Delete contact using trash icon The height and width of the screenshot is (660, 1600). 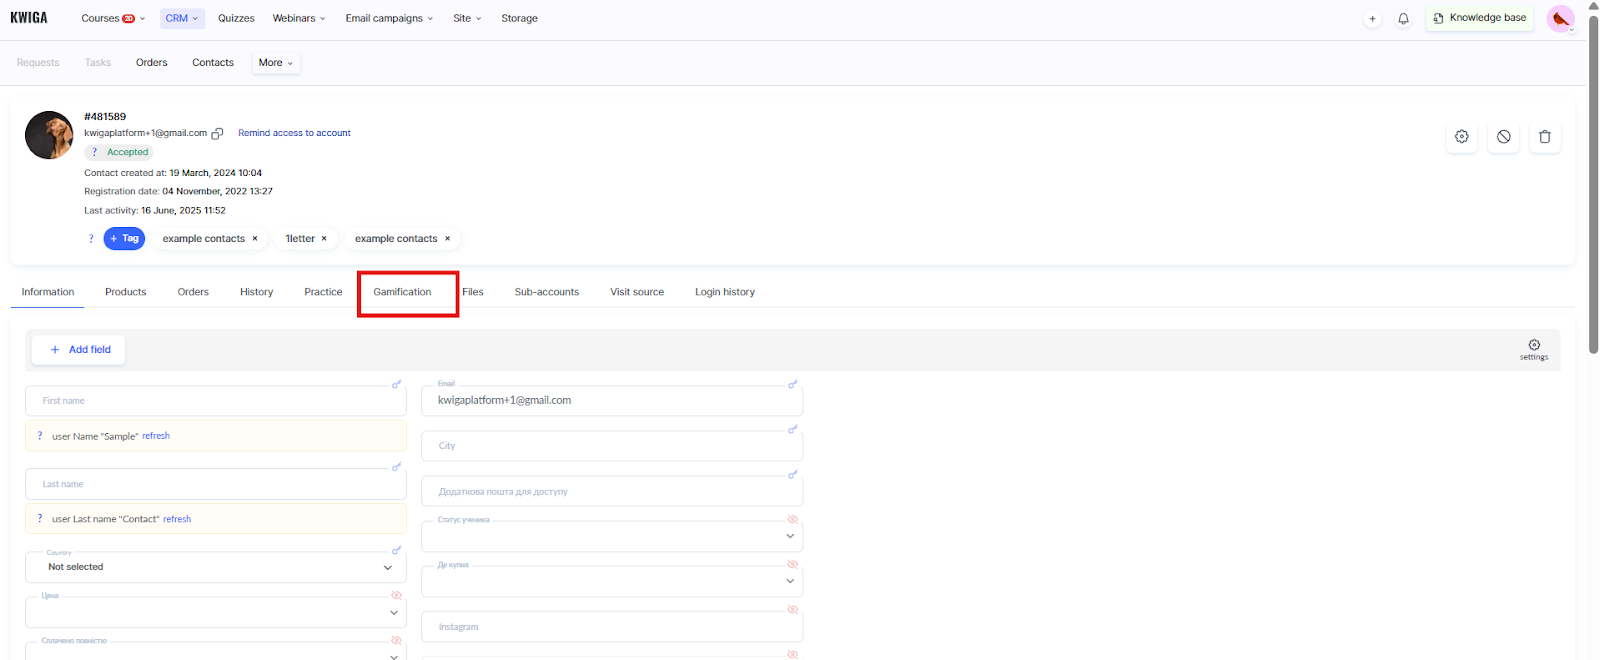click(1544, 137)
